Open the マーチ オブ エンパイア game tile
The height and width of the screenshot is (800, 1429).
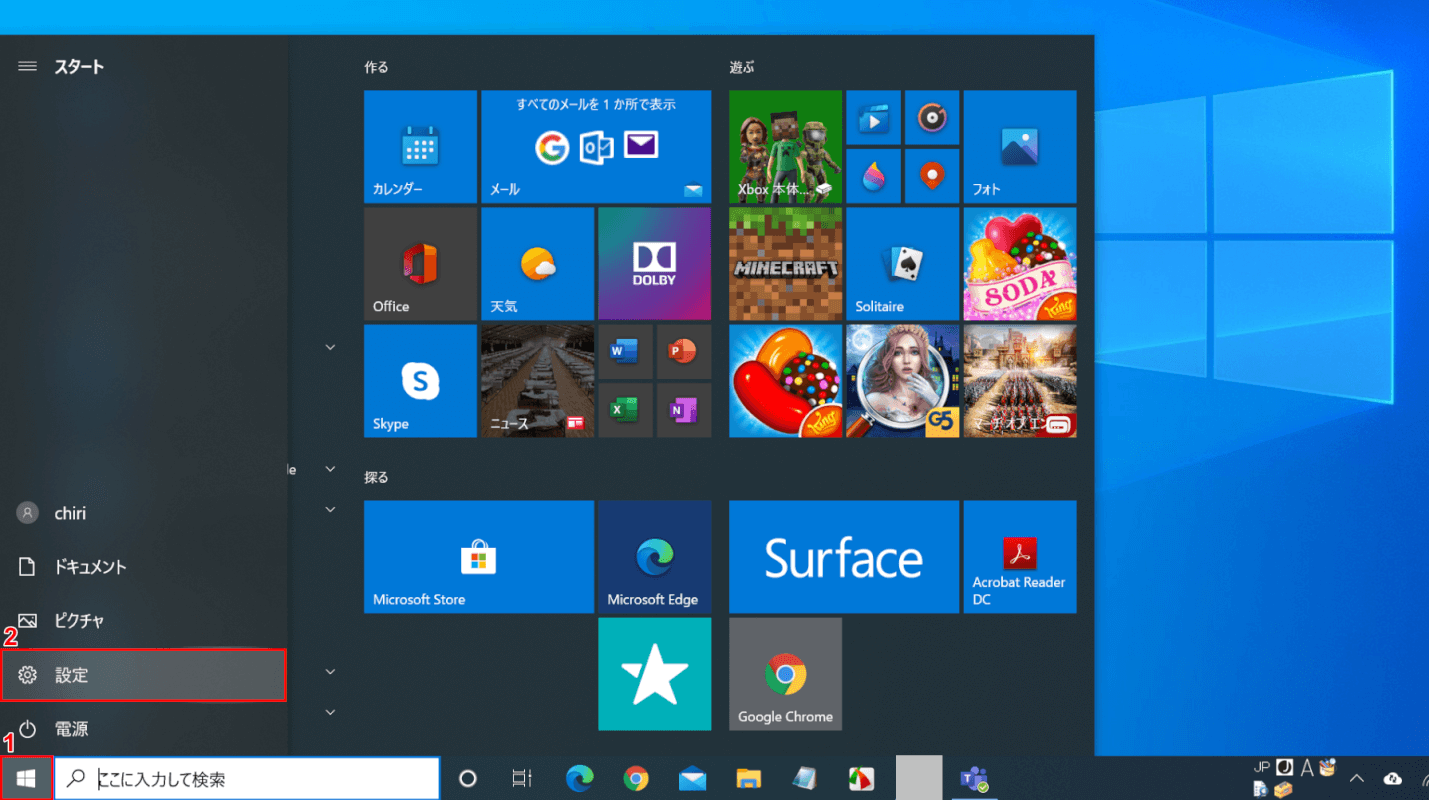click(1020, 381)
